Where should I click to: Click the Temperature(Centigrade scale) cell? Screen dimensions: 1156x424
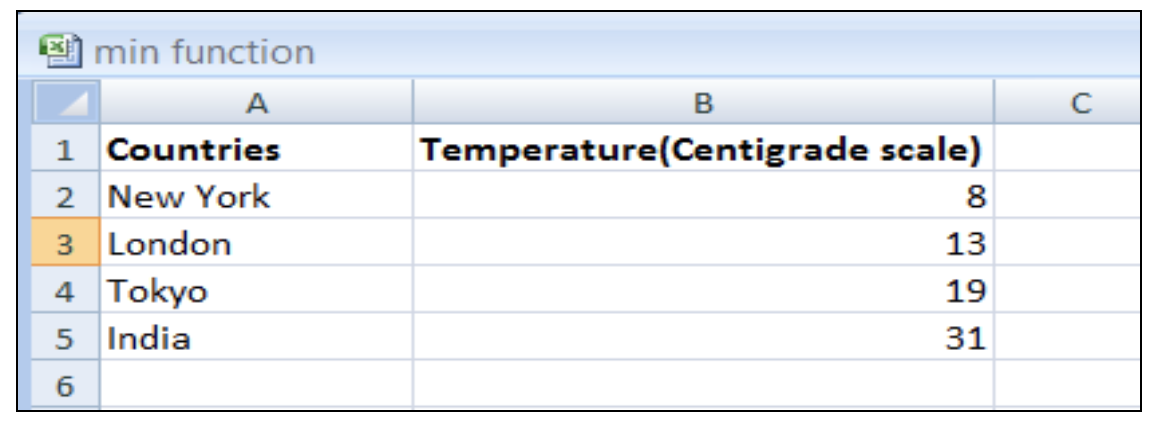(x=703, y=147)
